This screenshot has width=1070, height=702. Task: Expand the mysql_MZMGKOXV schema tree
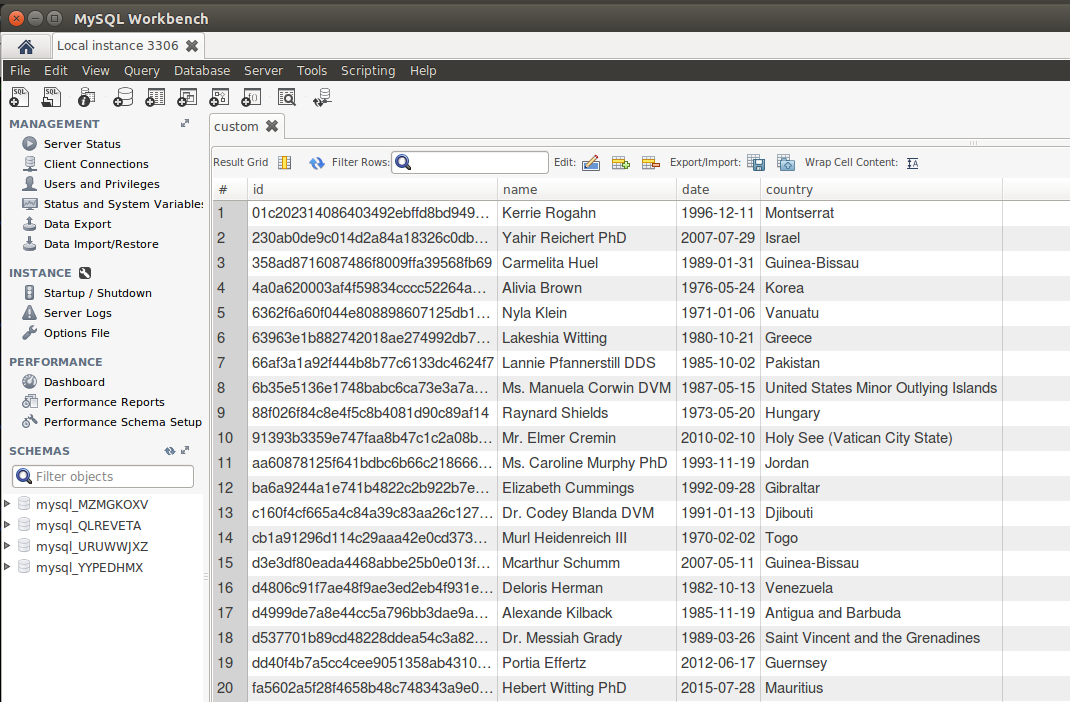pyautogui.click(x=7, y=504)
